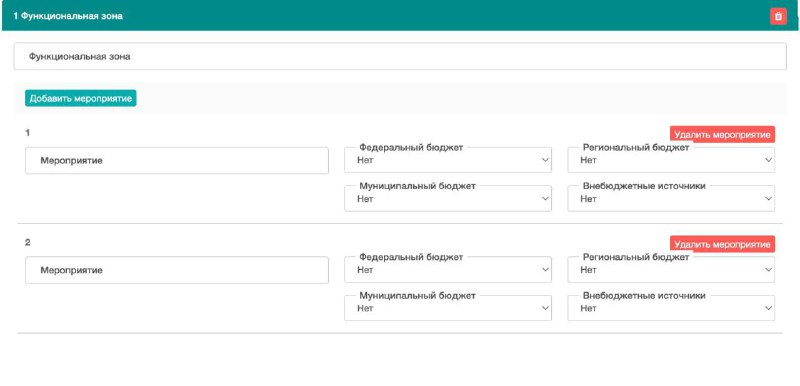Delete functional zone with trash icon
The height and width of the screenshot is (386, 800).
pyautogui.click(x=778, y=16)
